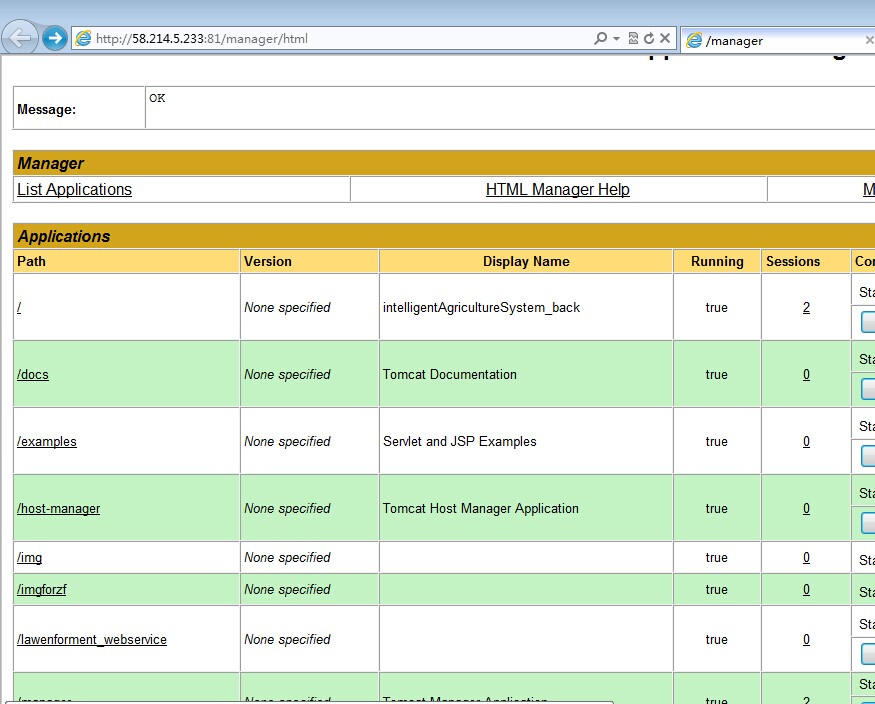Click the IE icon on the /manager tab
The height and width of the screenshot is (704, 875).
tap(694, 40)
